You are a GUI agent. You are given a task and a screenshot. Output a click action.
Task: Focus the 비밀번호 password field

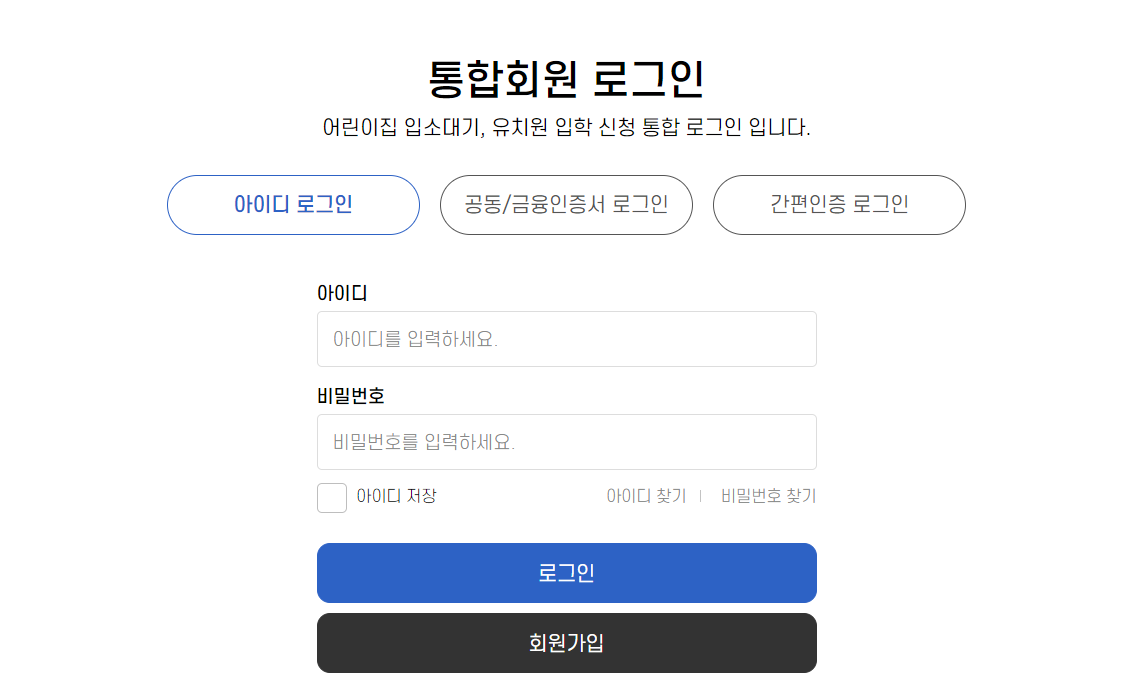[x=566, y=441]
